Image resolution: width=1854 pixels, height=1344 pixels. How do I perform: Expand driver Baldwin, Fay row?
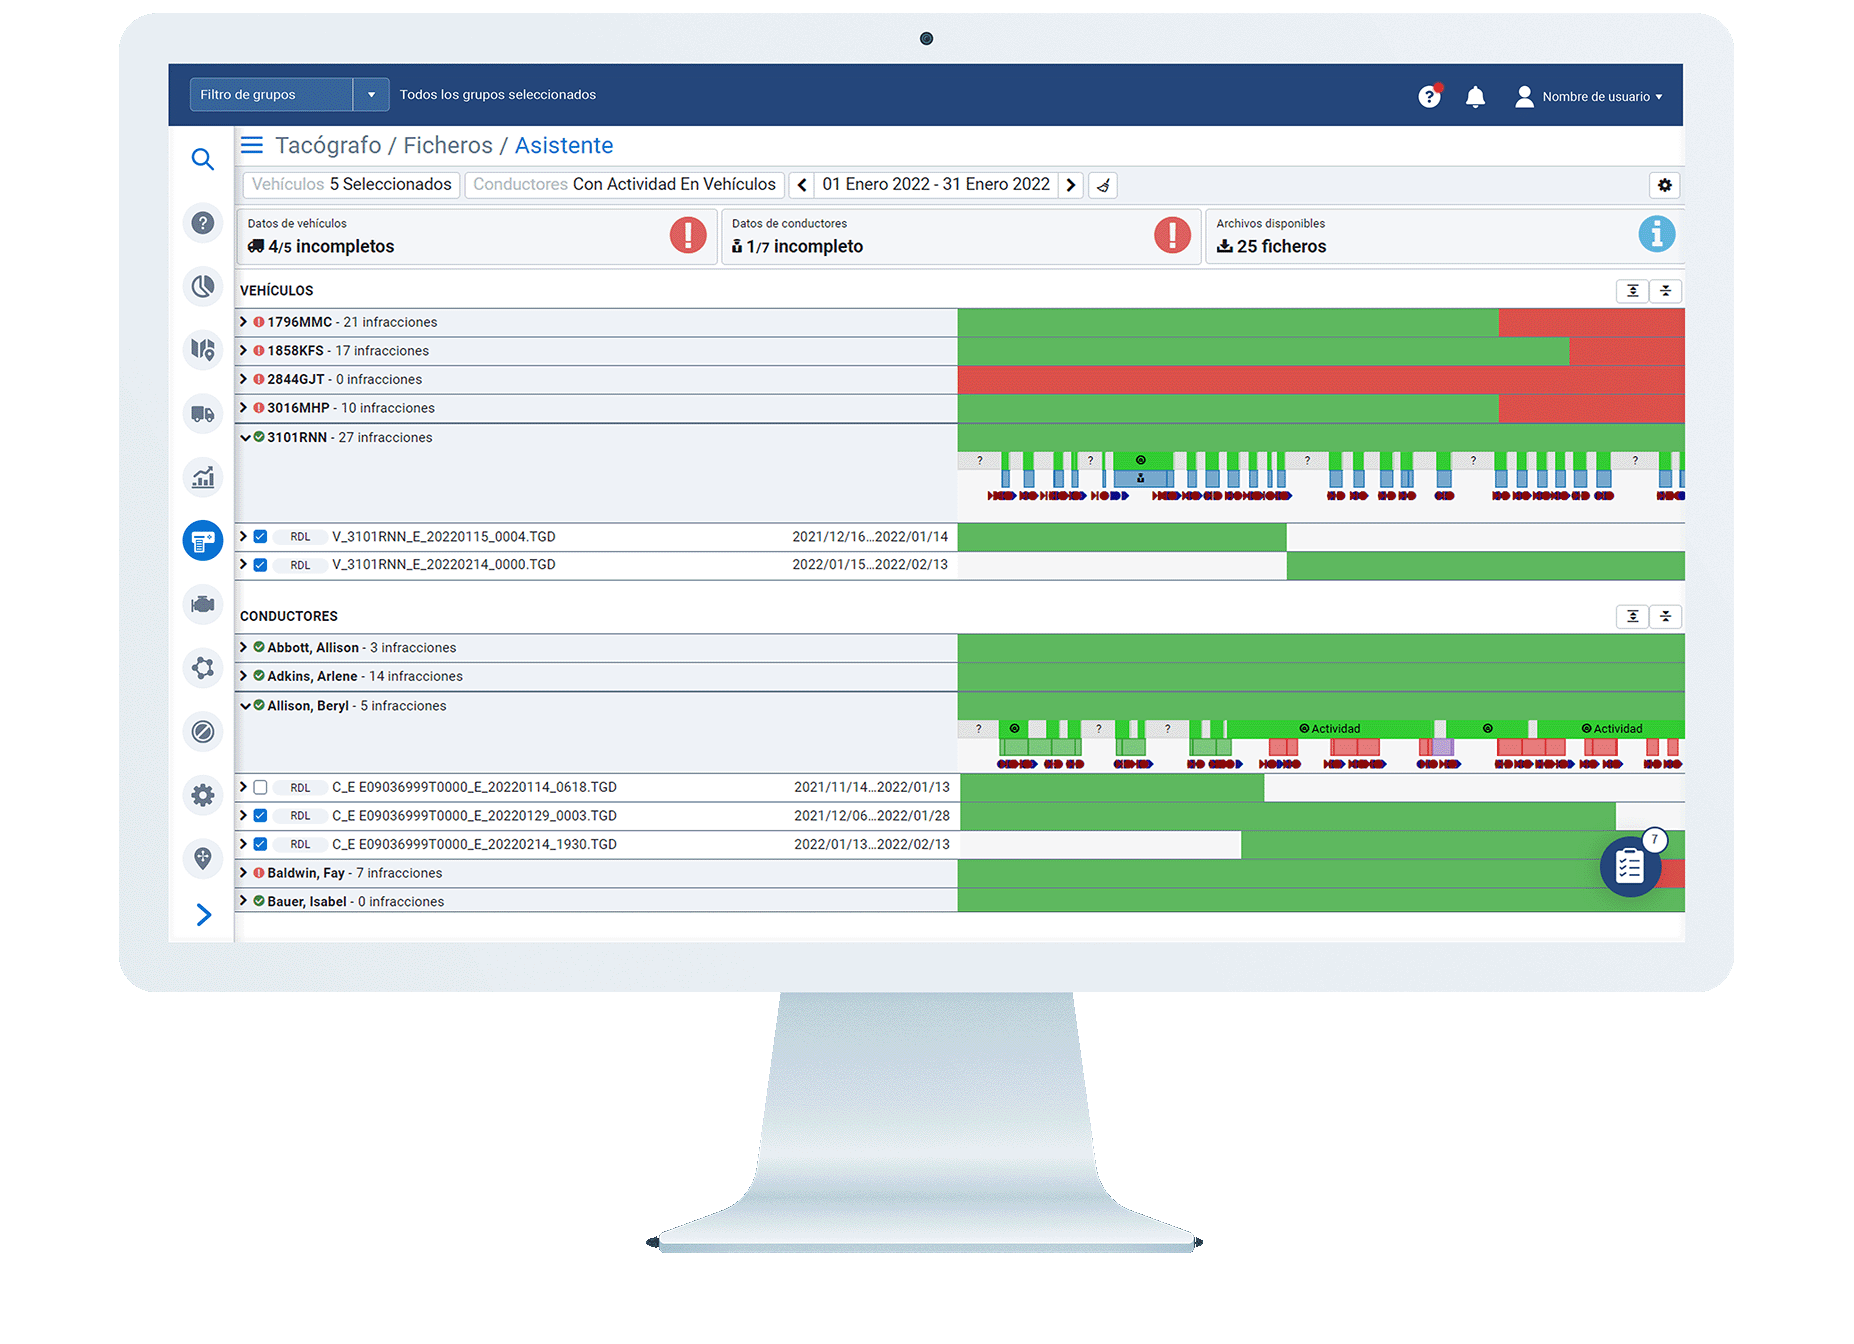point(243,873)
